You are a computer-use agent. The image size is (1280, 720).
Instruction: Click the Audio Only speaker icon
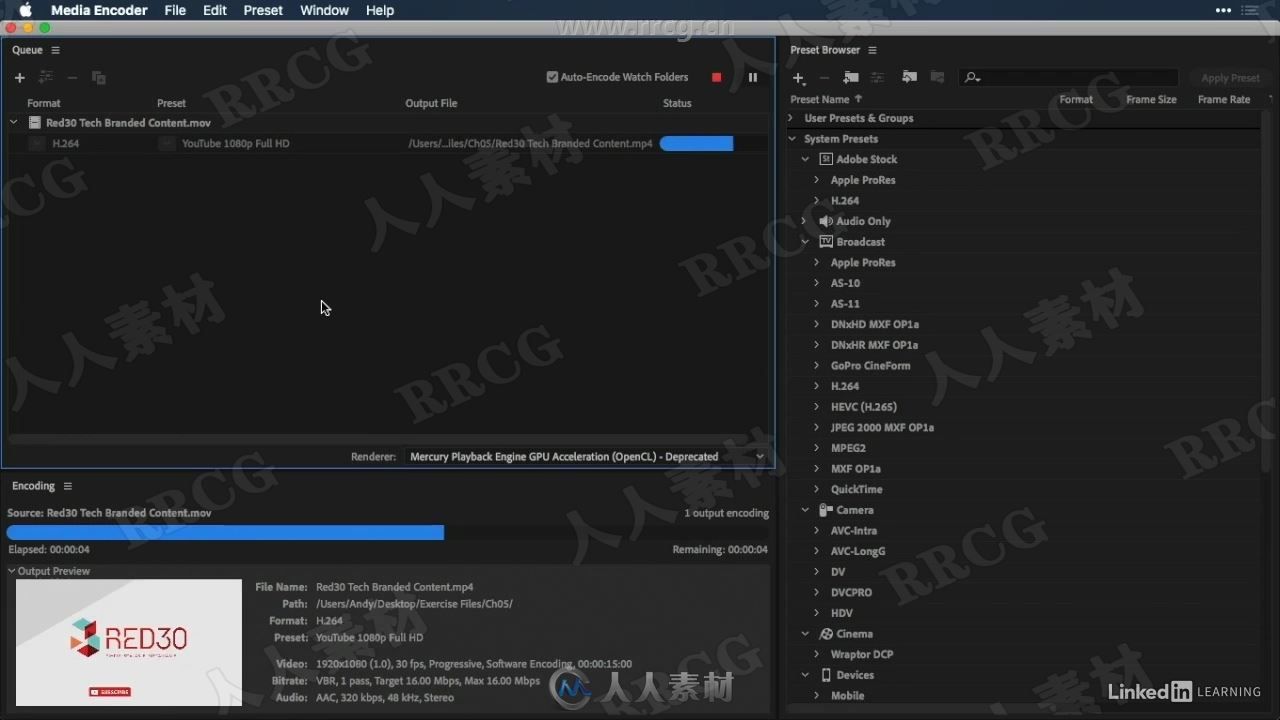pyautogui.click(x=826, y=221)
